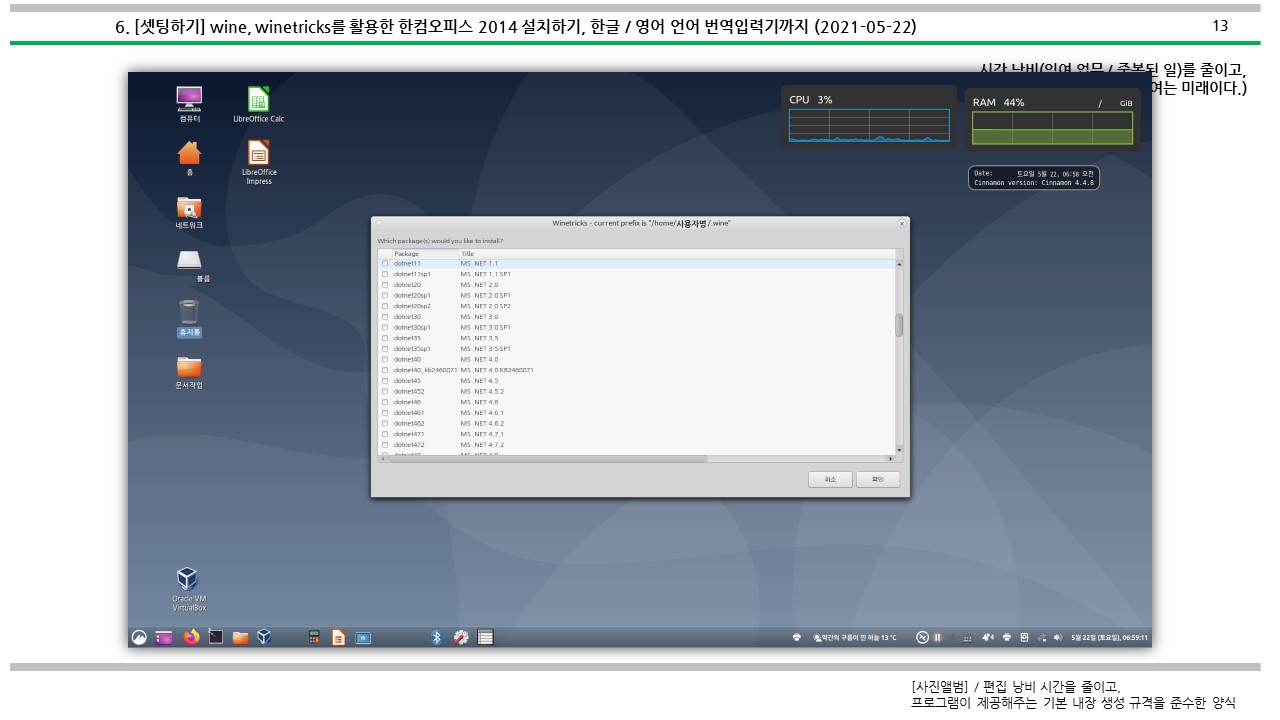Click the 취소 cancel button
Screen dimensions: 1280x720
click(830, 479)
